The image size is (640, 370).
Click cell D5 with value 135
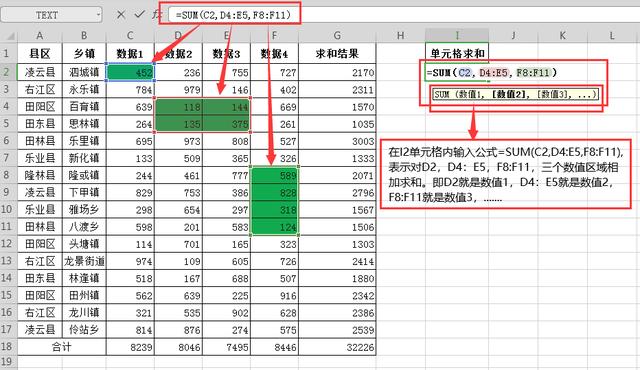coord(178,124)
